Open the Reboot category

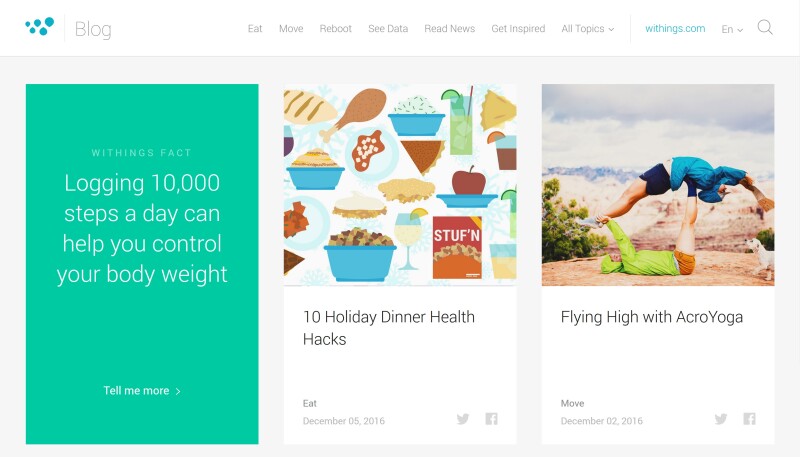[x=335, y=29]
